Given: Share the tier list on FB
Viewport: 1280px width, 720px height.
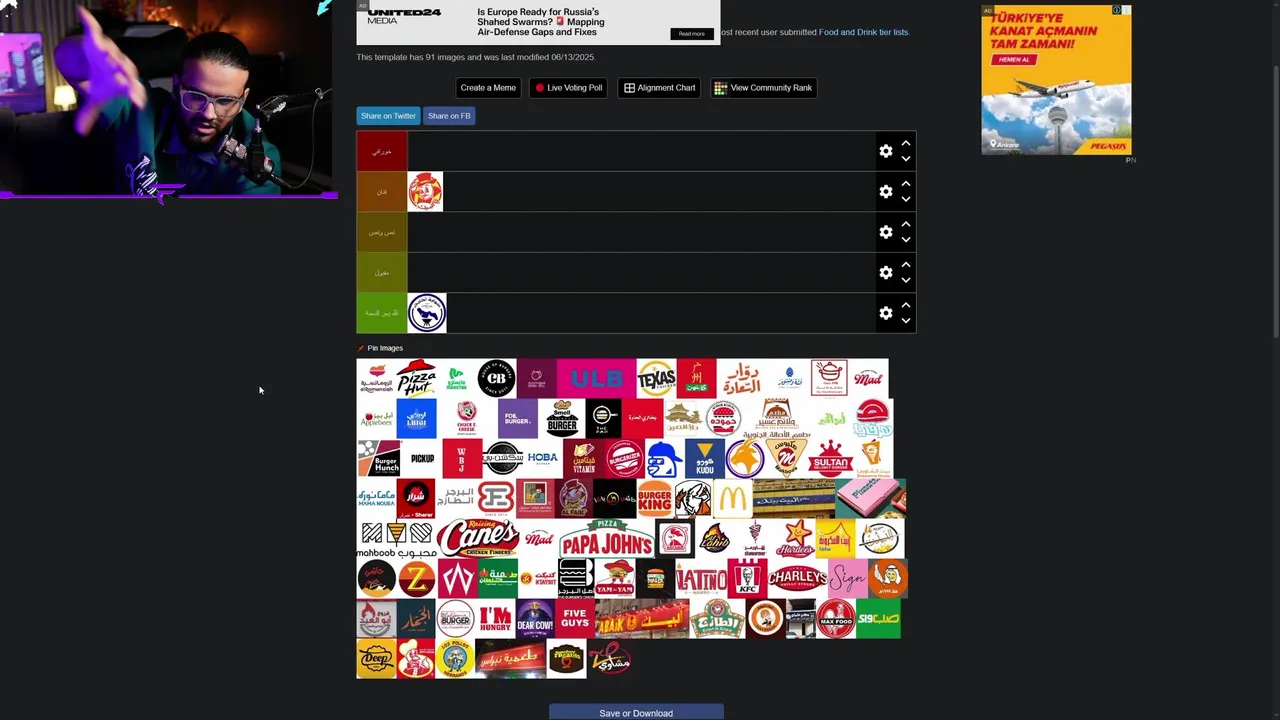Looking at the screenshot, I should tap(449, 116).
